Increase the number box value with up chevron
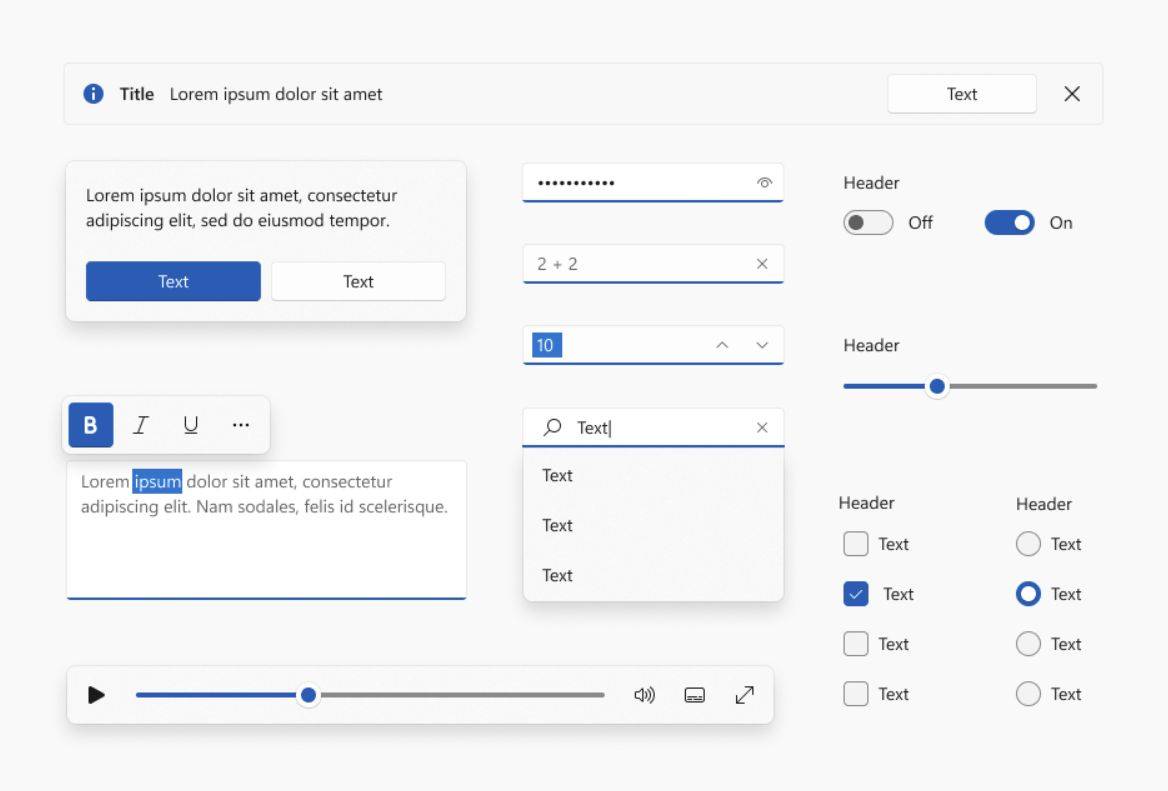Screen dimensions: 1168x791 [x=722, y=345]
